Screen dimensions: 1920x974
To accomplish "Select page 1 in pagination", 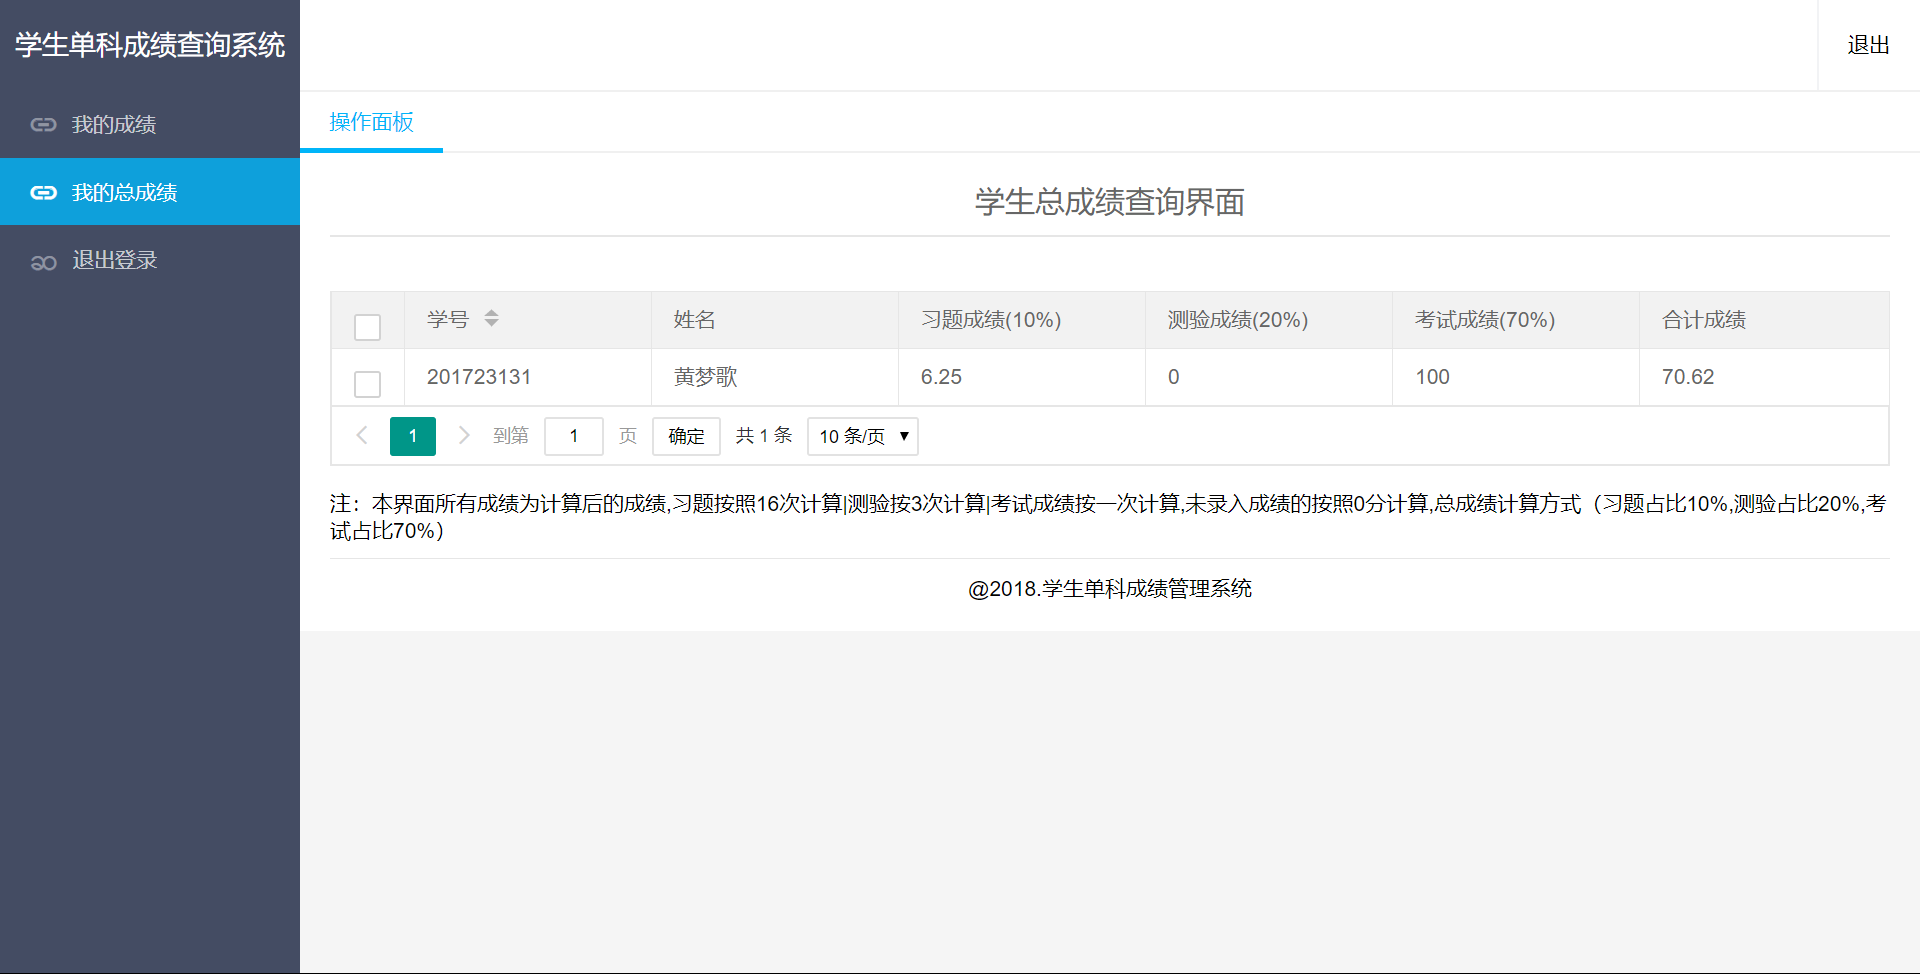I will tap(412, 436).
